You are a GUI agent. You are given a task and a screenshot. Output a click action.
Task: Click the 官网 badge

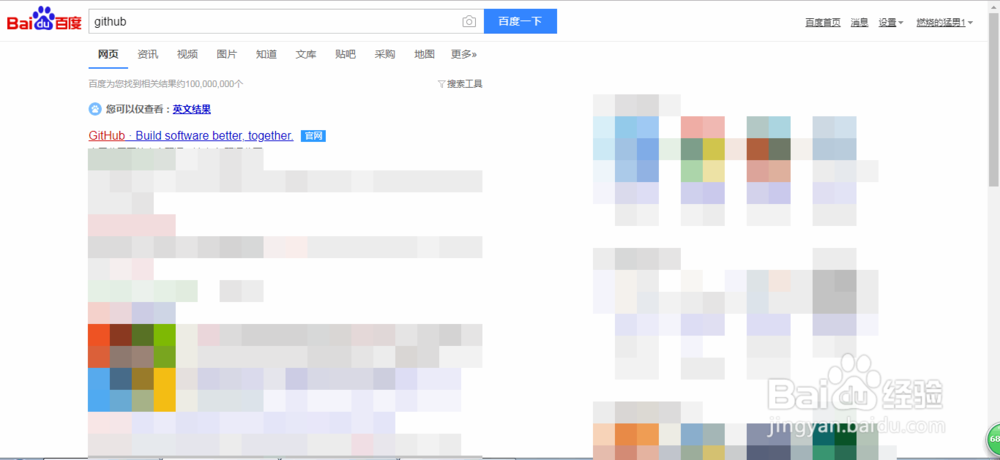(x=313, y=136)
